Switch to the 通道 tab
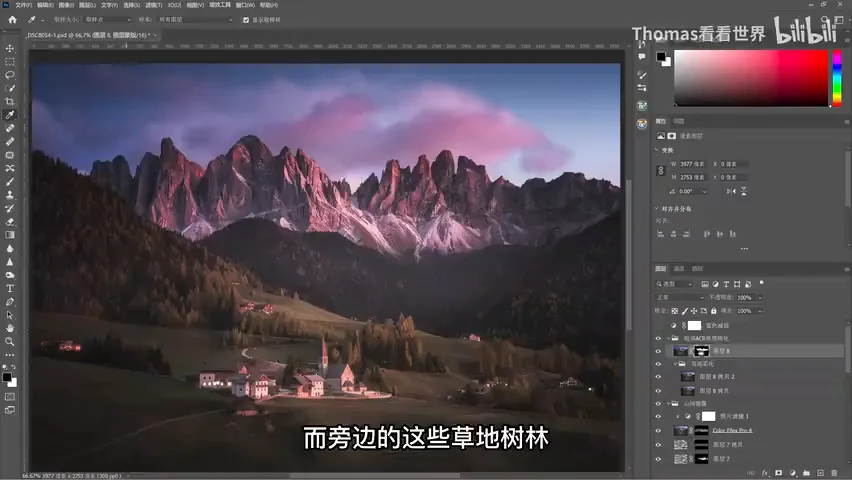Viewport: 852px width, 480px height. (x=679, y=269)
